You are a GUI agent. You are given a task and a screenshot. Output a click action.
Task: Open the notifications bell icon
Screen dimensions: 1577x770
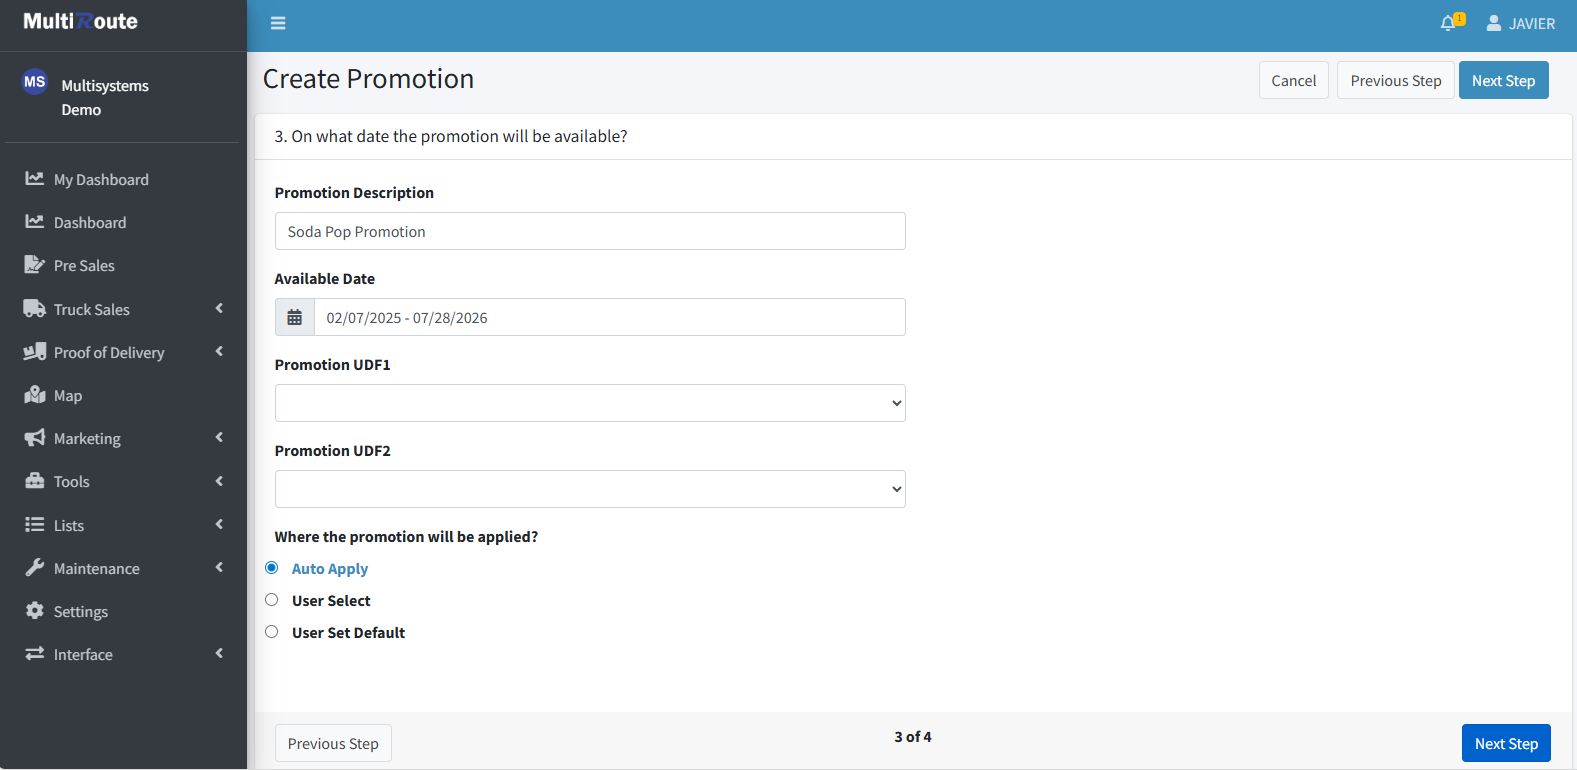[x=1448, y=23]
